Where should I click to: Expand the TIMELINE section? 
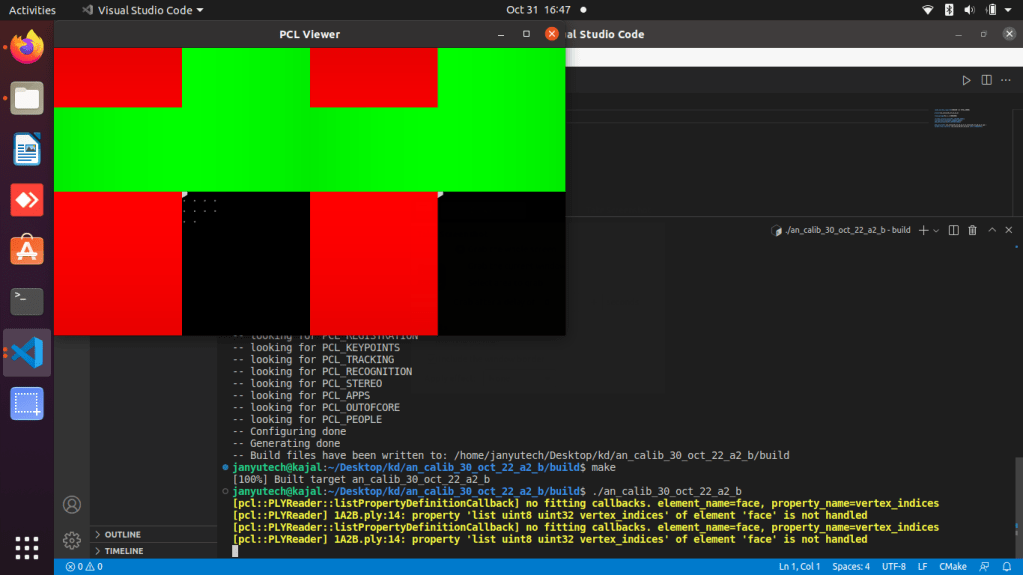click(x=123, y=551)
